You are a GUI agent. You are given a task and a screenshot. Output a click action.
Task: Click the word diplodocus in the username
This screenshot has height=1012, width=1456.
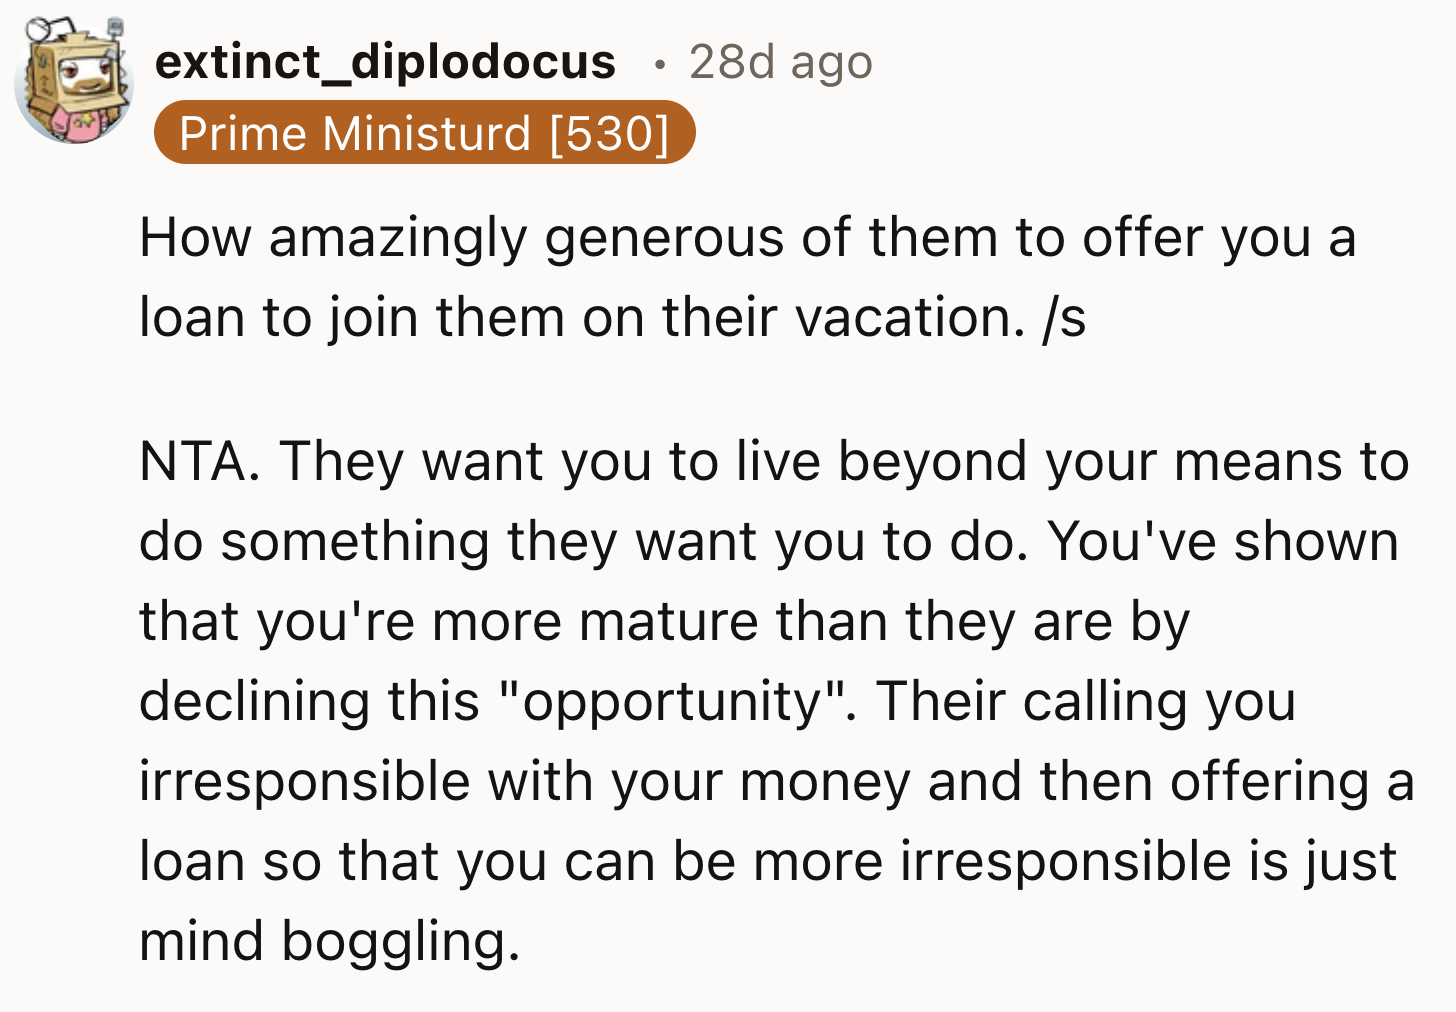point(484,62)
